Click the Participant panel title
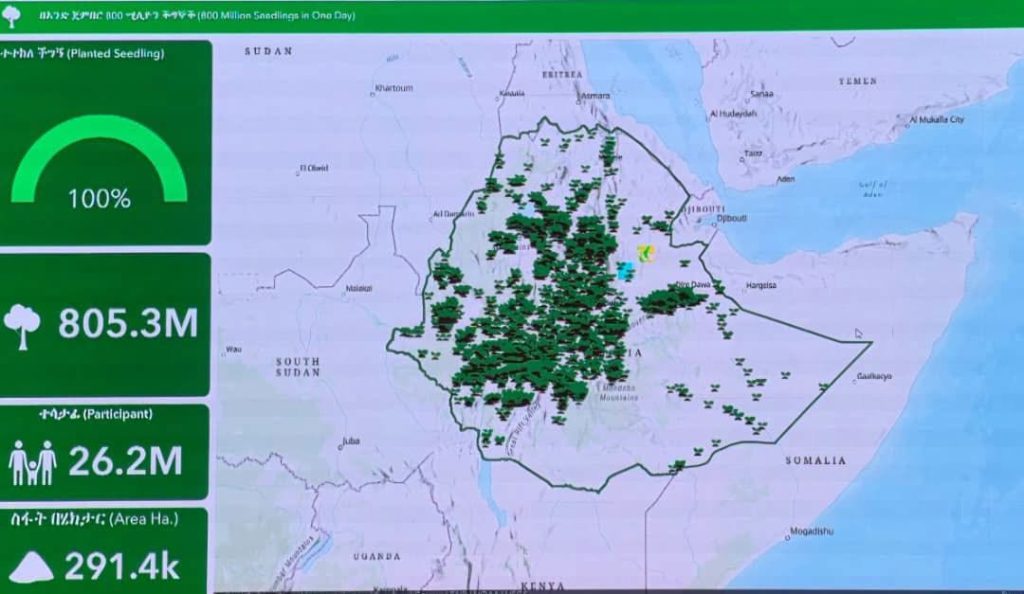The height and width of the screenshot is (594, 1024). (x=96, y=414)
